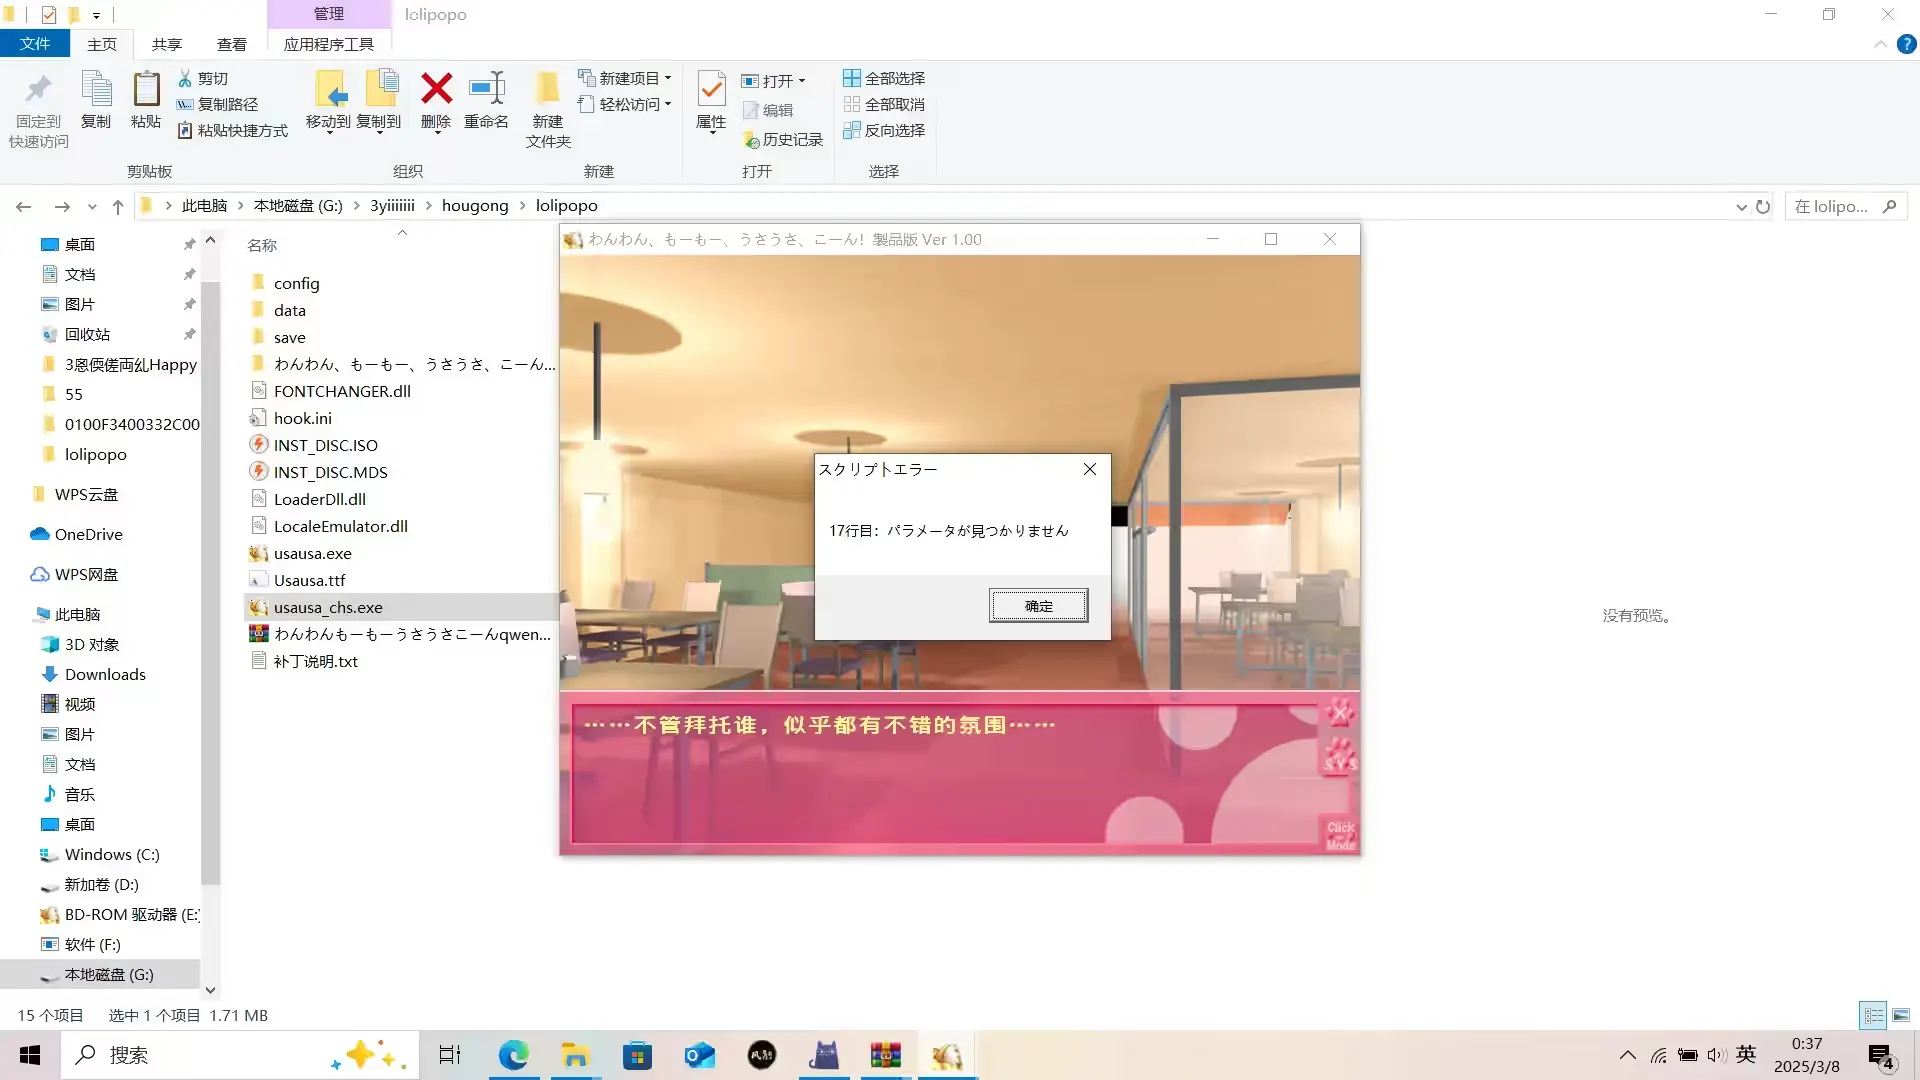Open the Application Tools (应用程序工具) tab
This screenshot has width=1920, height=1080.
coord(329,44)
